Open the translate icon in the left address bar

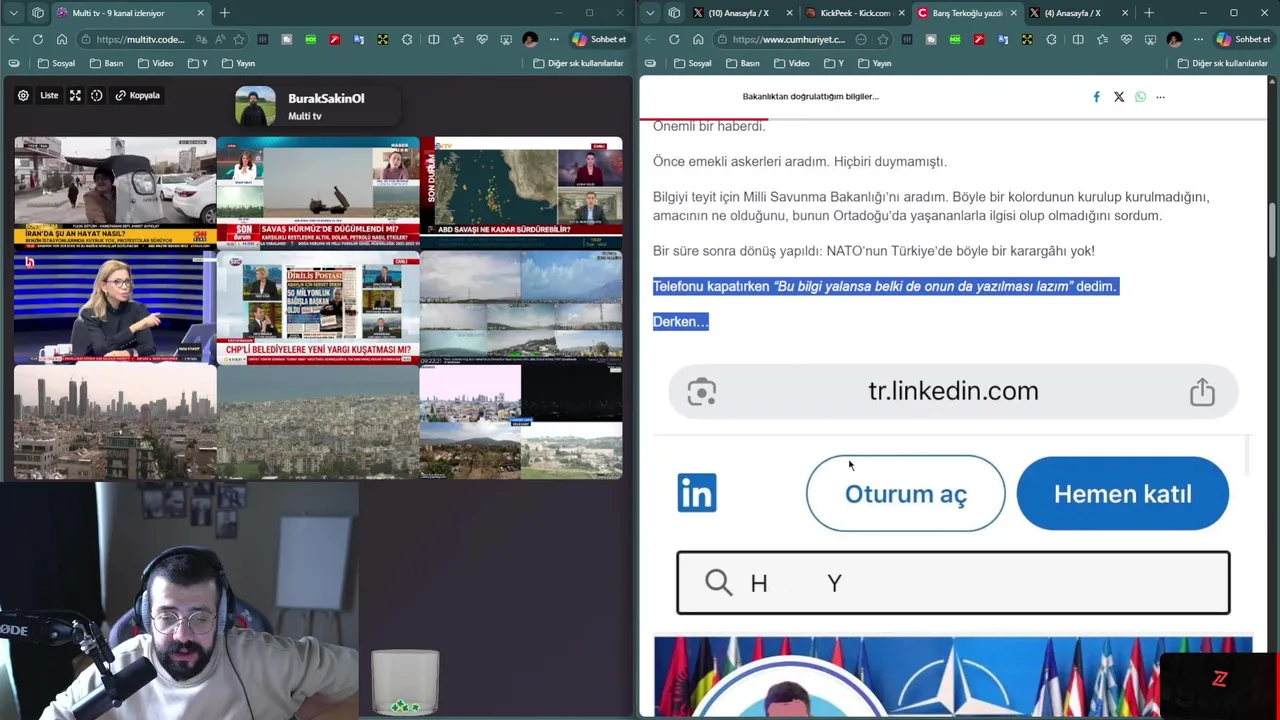[201, 39]
